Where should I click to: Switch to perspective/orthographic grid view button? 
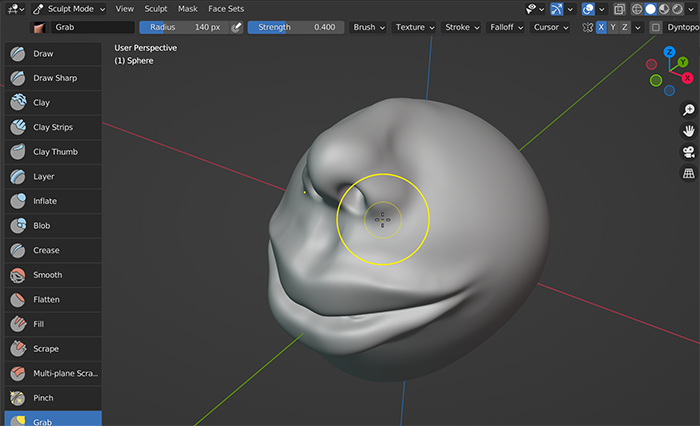click(x=688, y=173)
